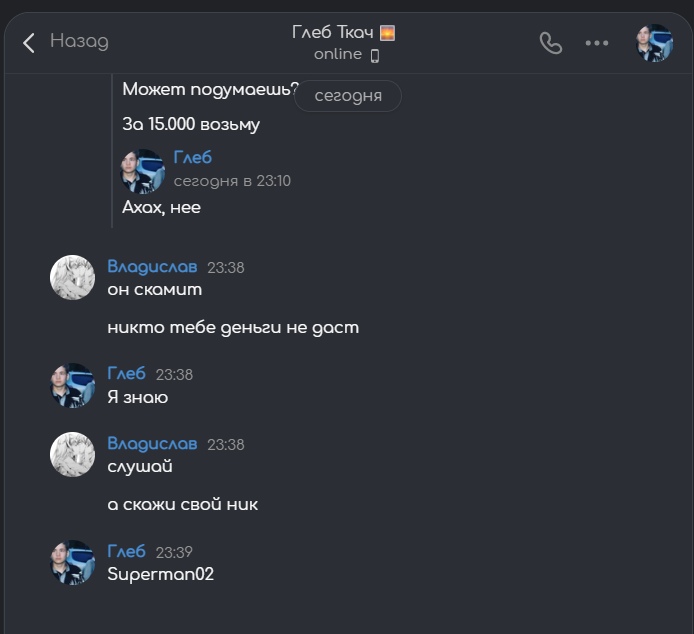Select the Superman02 message
The width and height of the screenshot is (694, 634).
160,574
